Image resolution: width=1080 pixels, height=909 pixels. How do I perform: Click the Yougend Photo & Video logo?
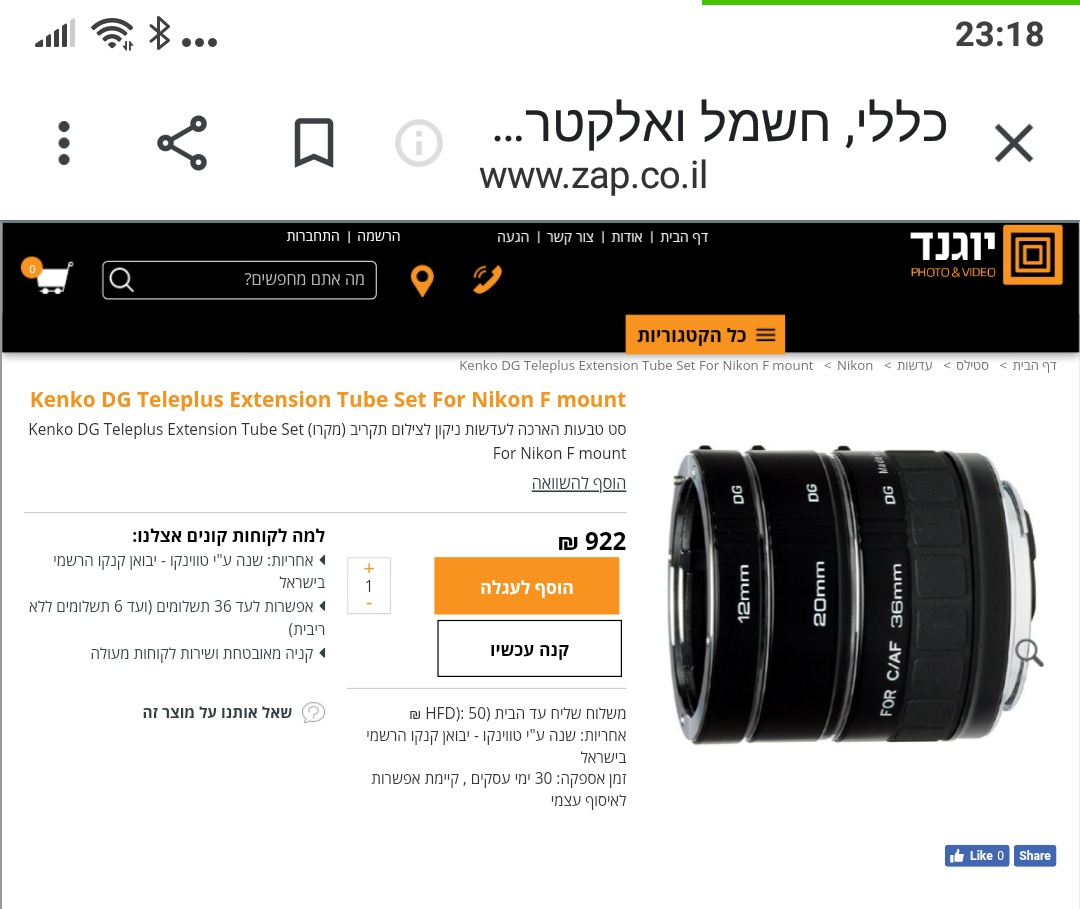tap(986, 254)
